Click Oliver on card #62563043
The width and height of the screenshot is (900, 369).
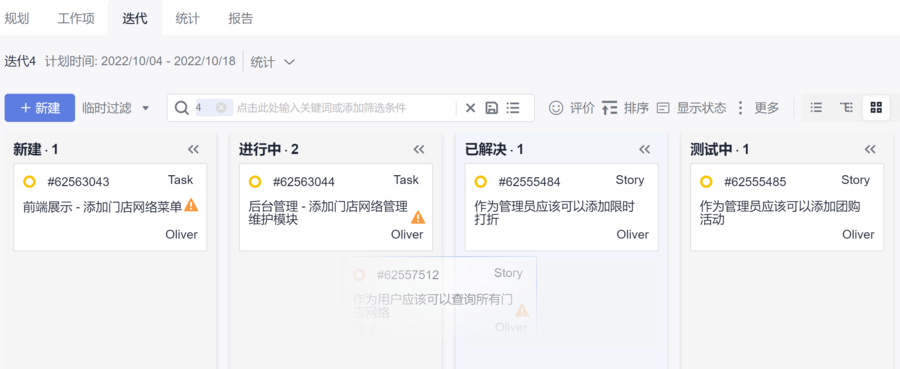pos(181,234)
